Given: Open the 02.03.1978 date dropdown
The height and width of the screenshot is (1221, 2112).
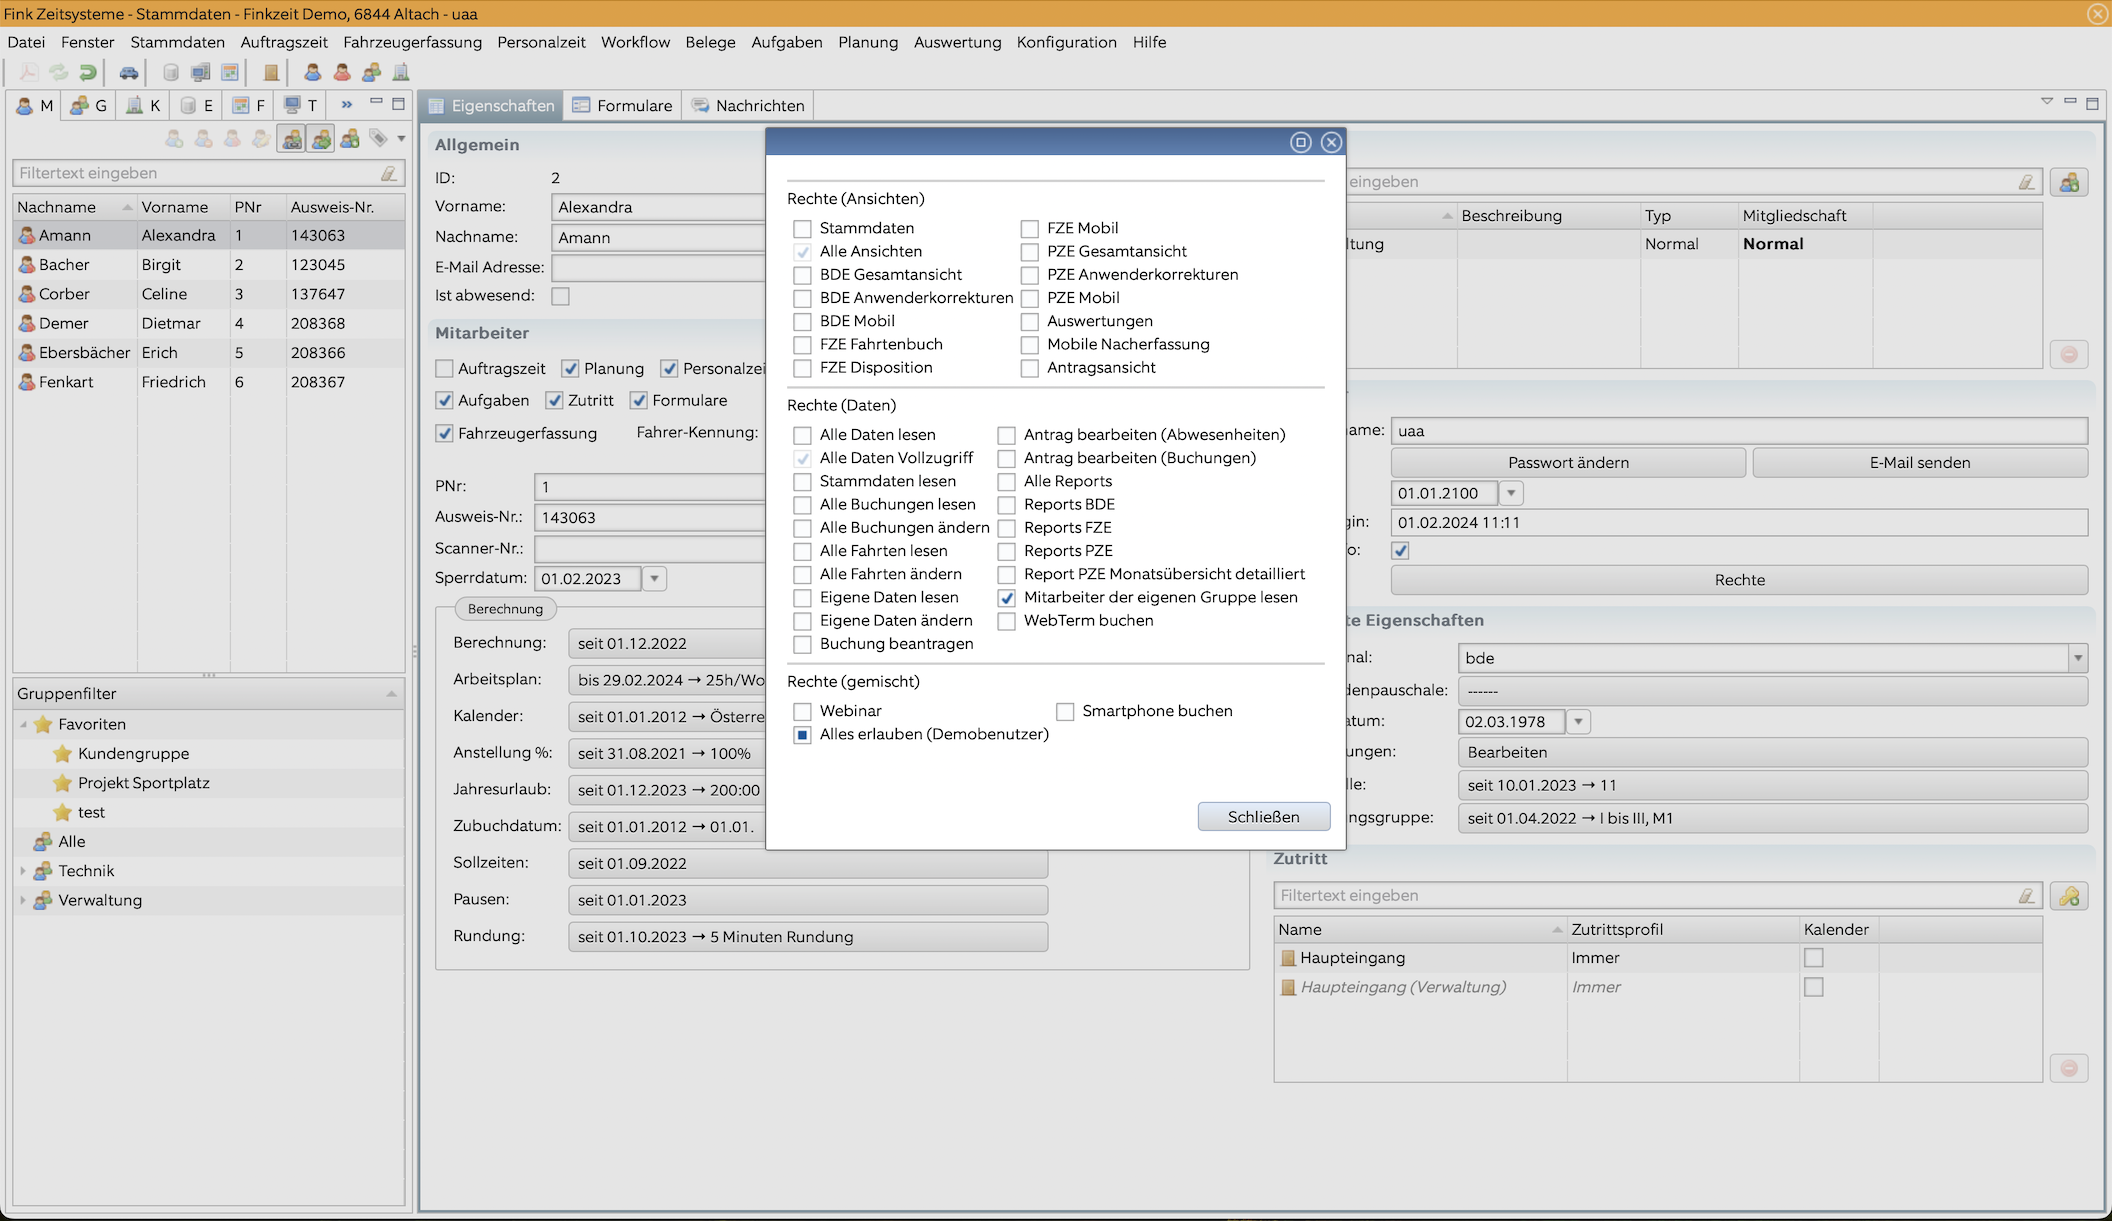Looking at the screenshot, I should click(x=1578, y=722).
